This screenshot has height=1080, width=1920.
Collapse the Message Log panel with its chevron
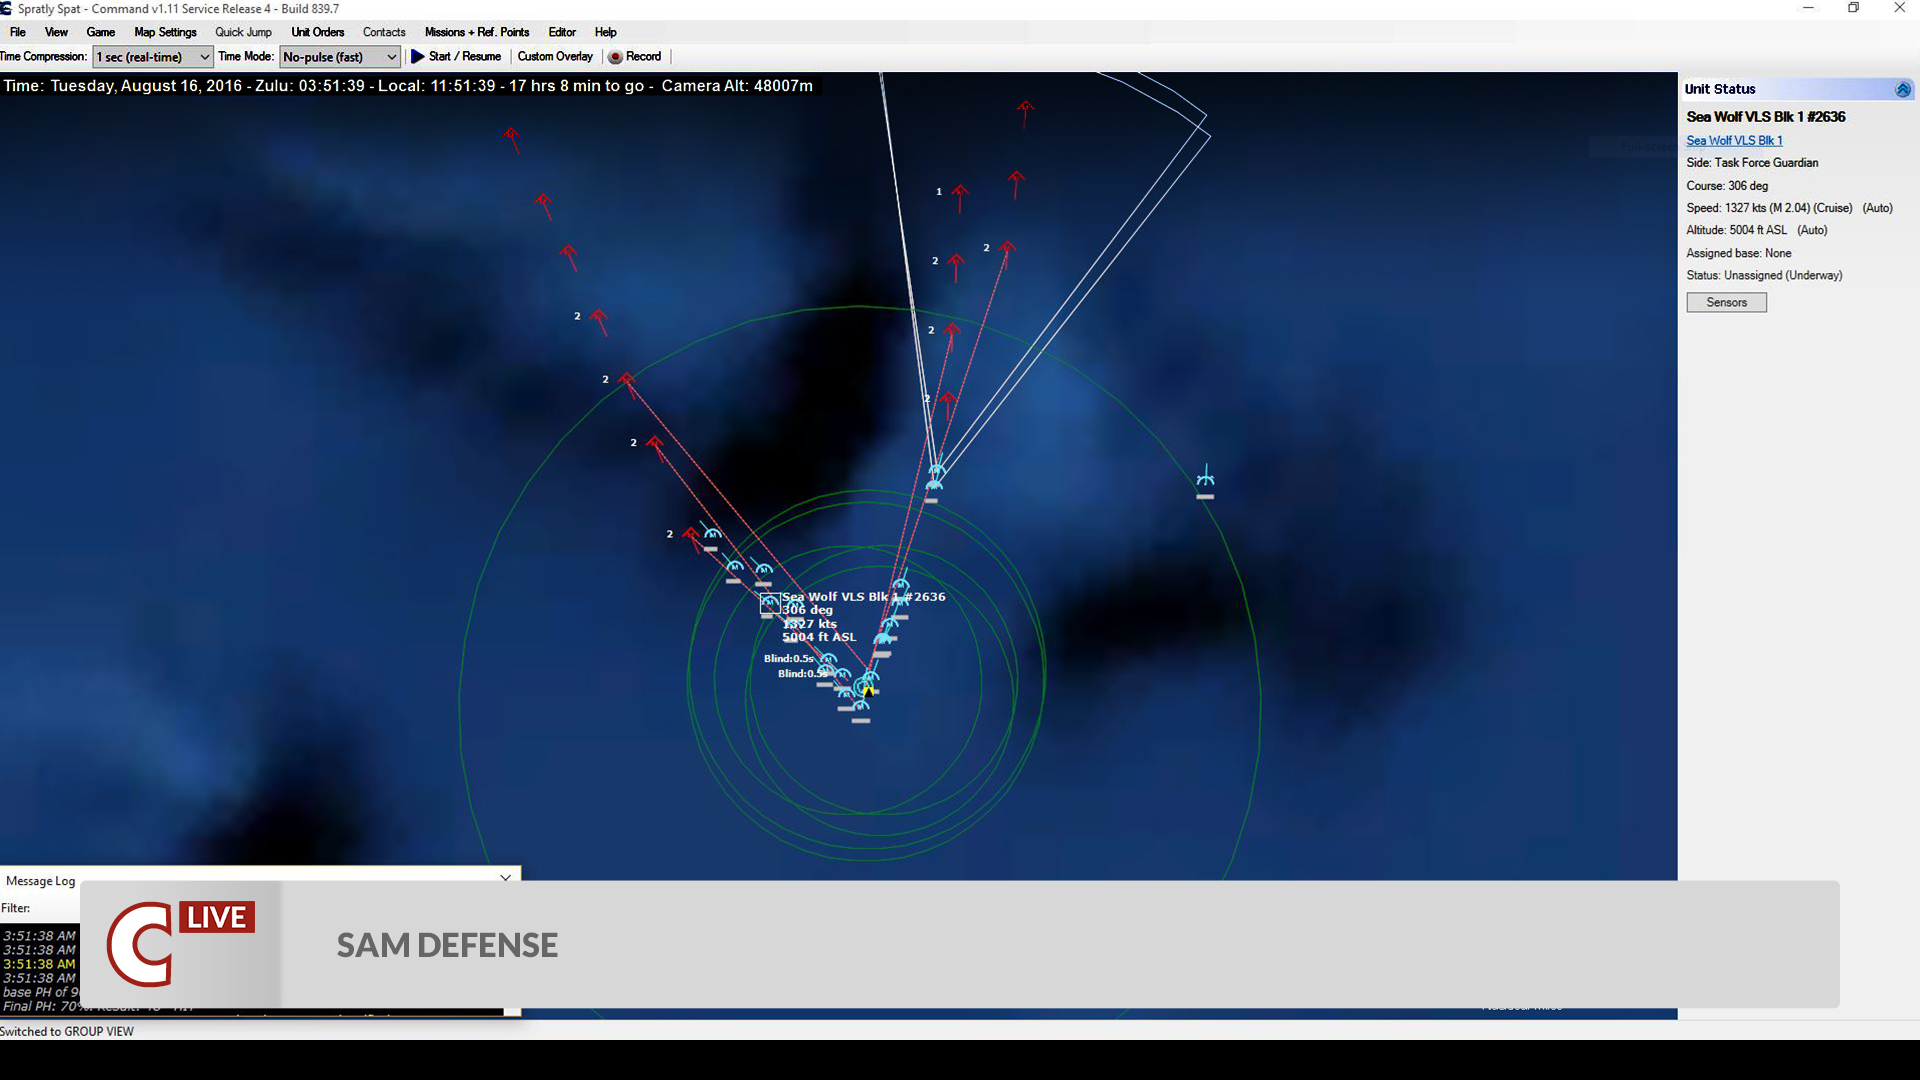(x=505, y=877)
